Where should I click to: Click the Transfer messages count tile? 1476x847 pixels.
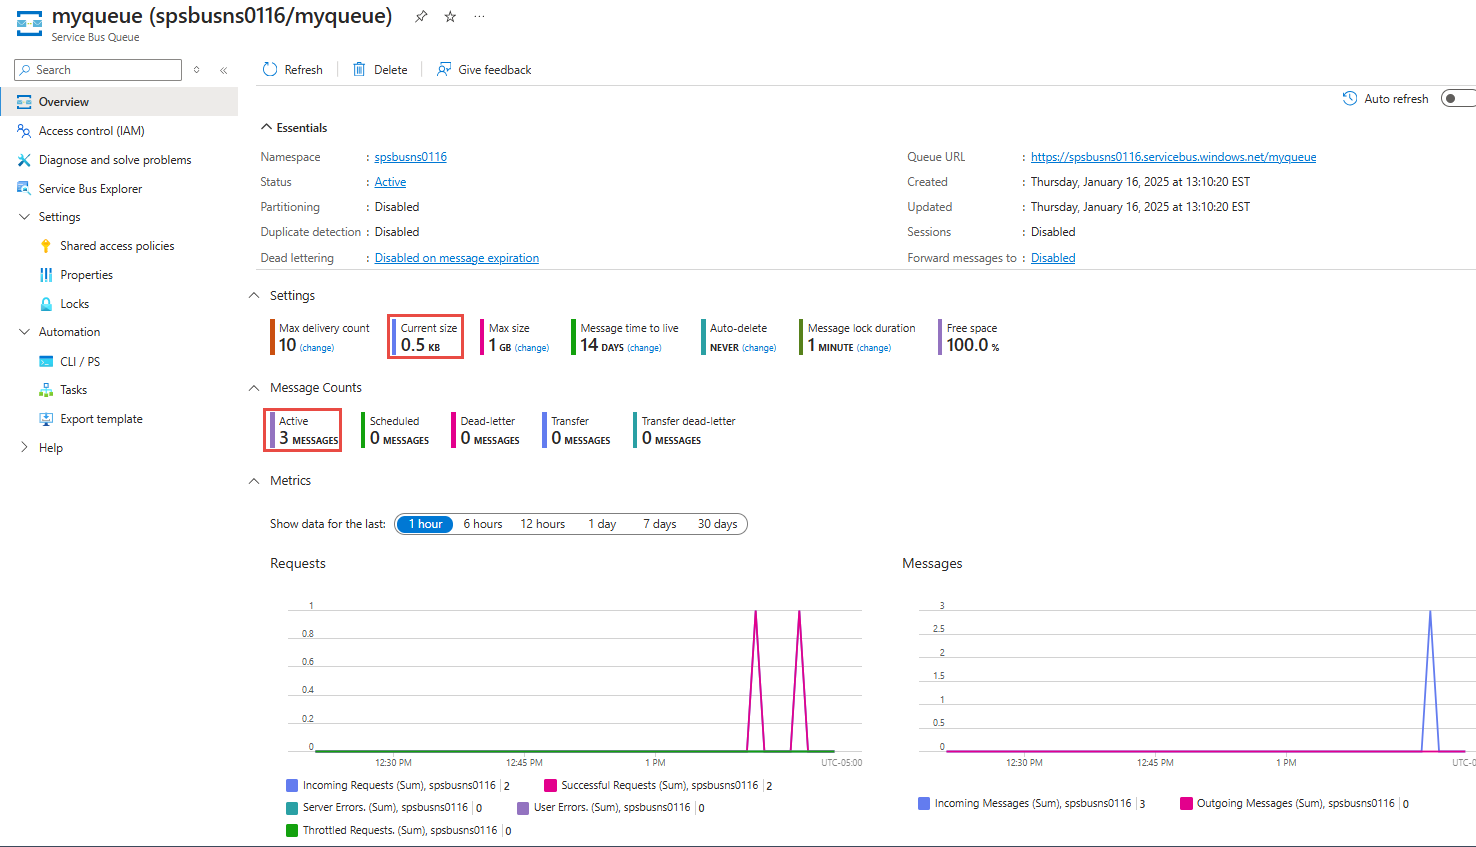[x=577, y=430]
